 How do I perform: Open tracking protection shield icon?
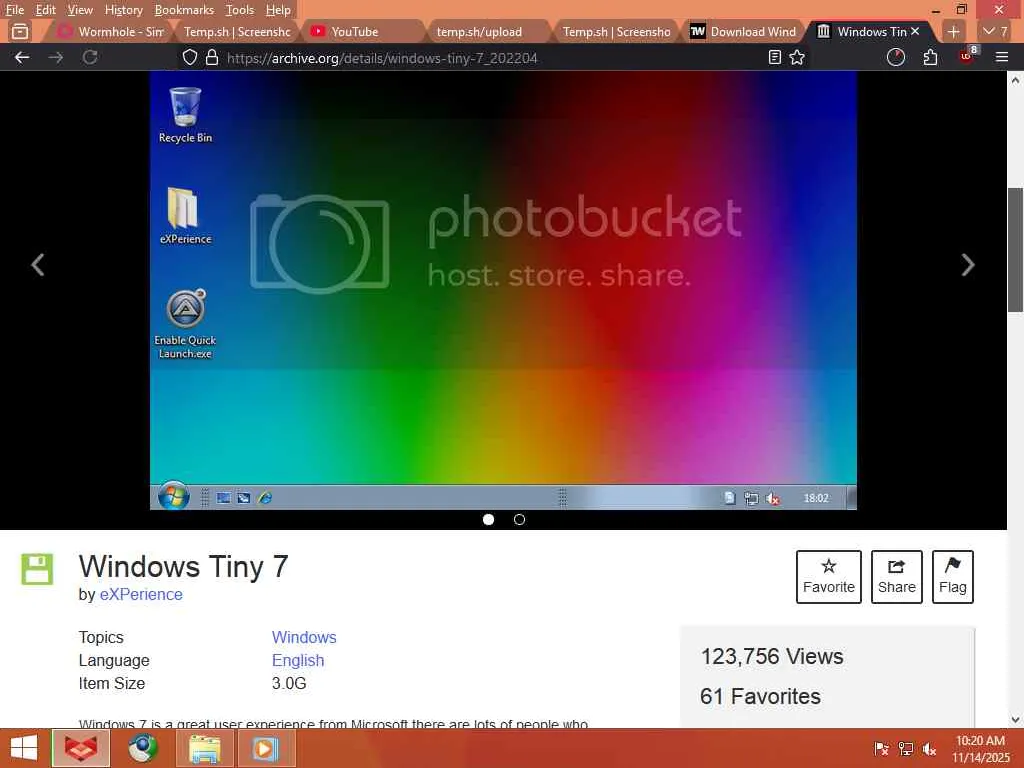[x=189, y=57]
